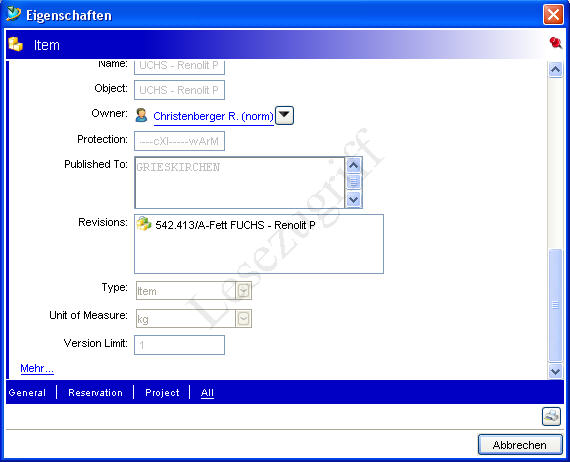Click the Published To scrollbar thumb

click(353, 182)
